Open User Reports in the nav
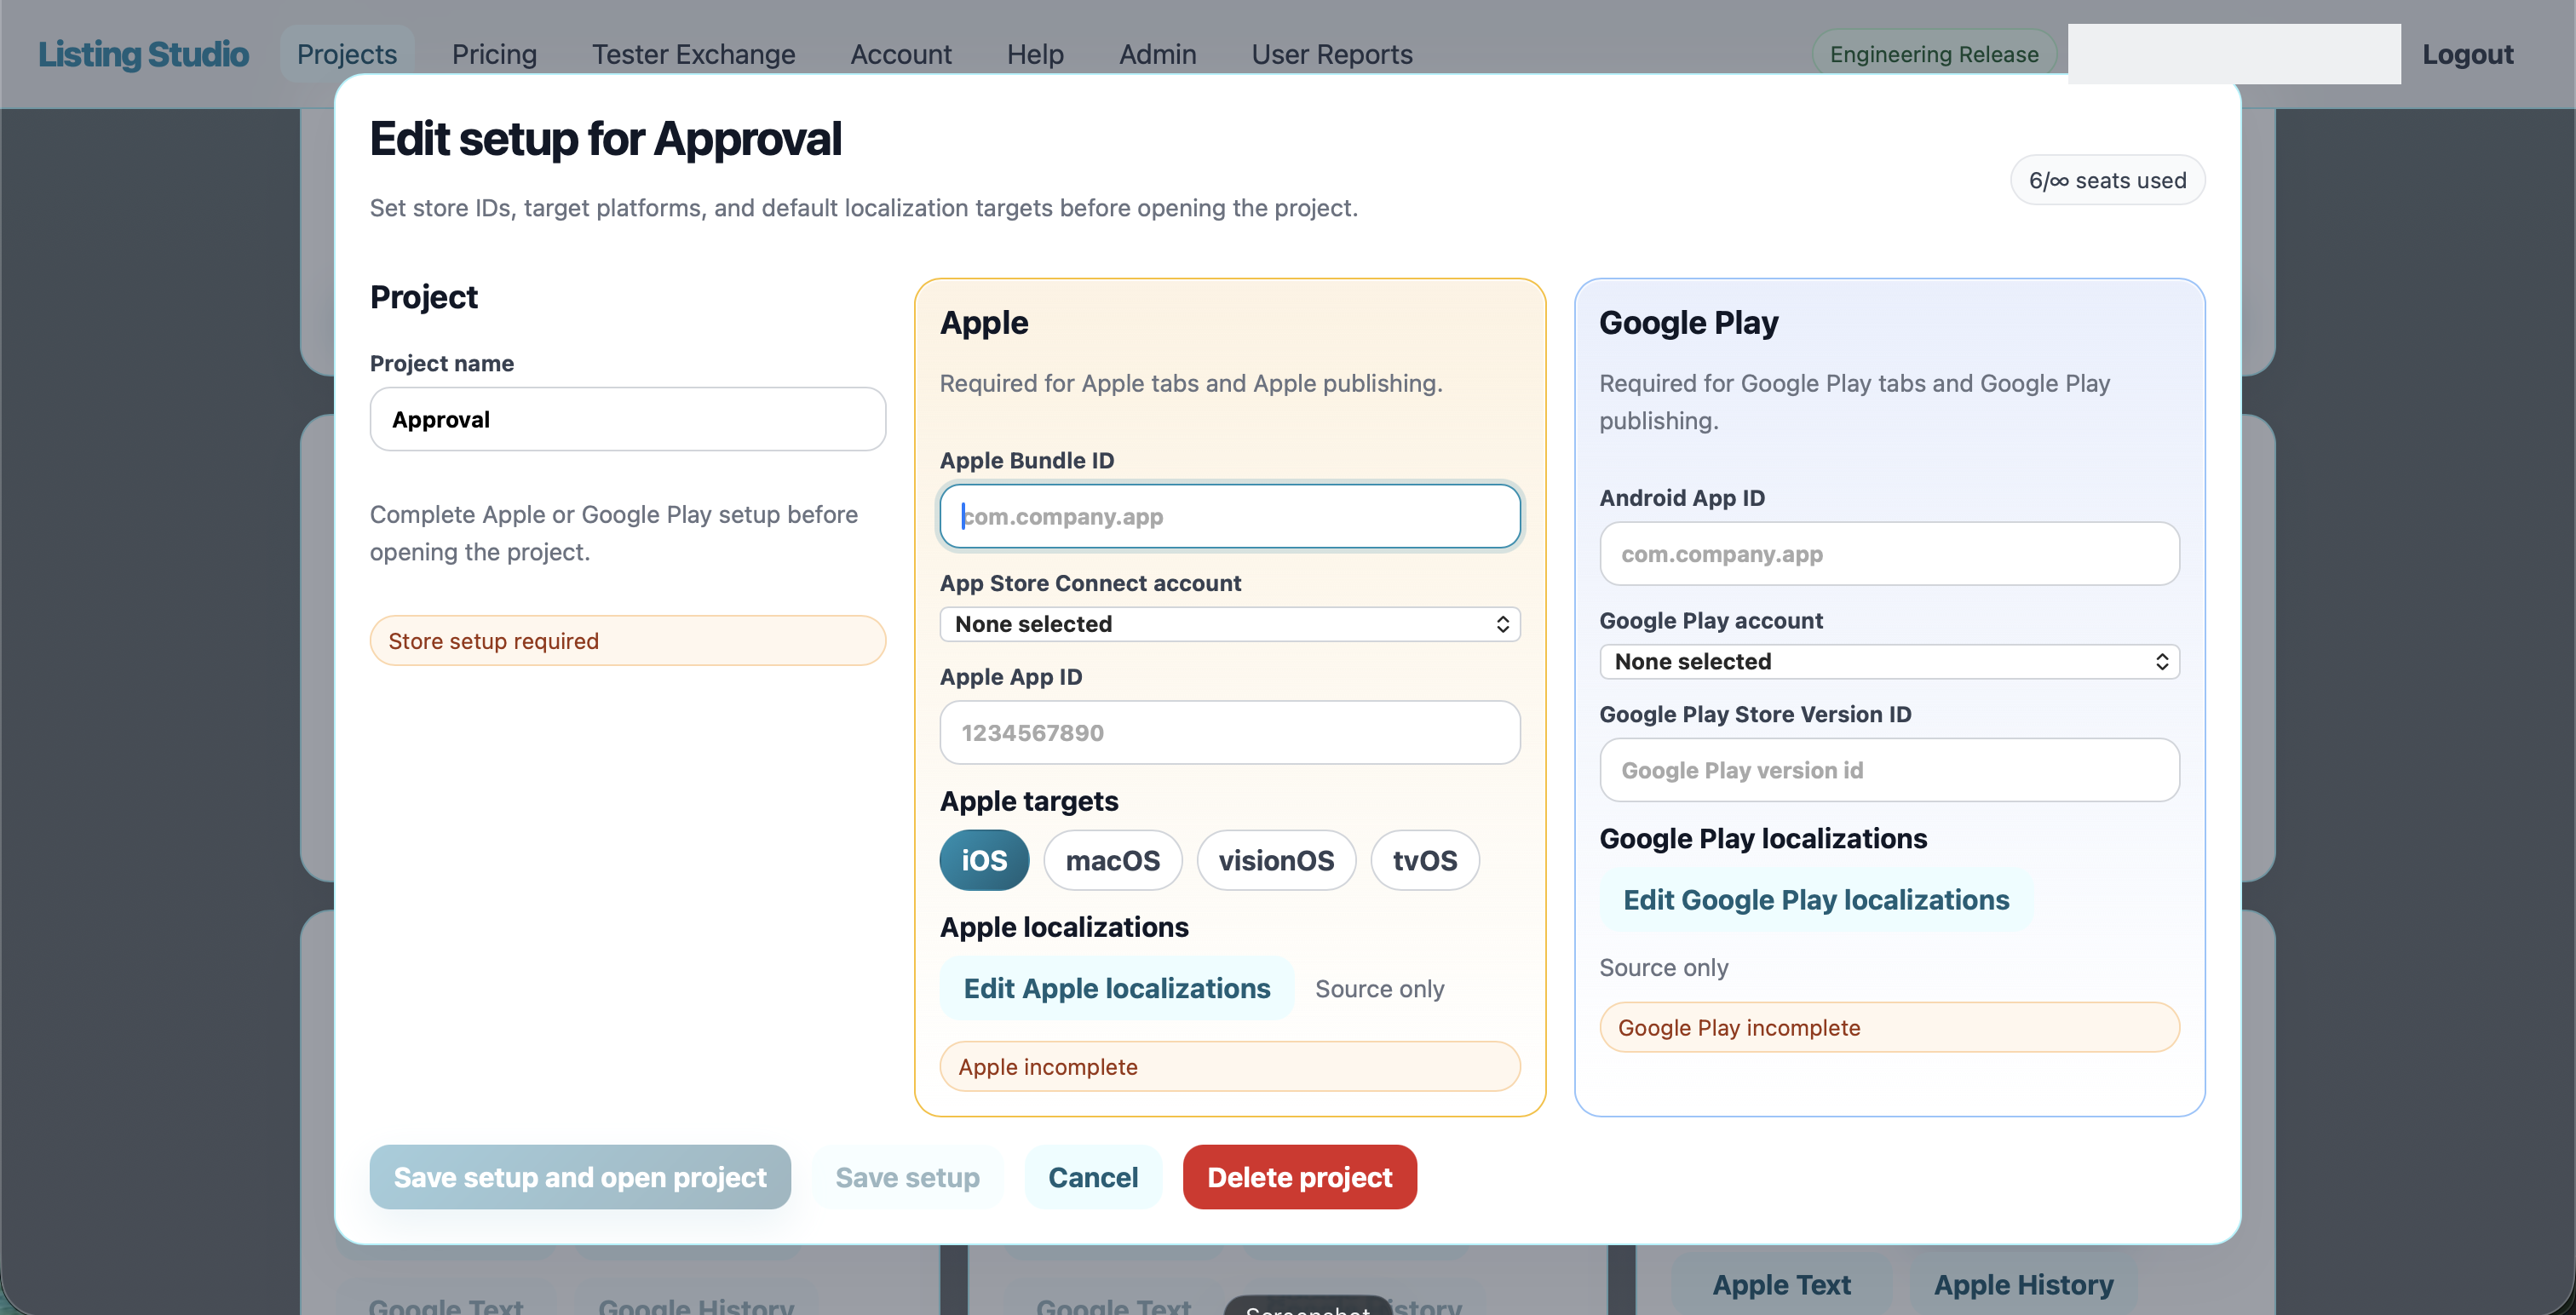Screen dimensions: 2576x1315 [1332, 54]
